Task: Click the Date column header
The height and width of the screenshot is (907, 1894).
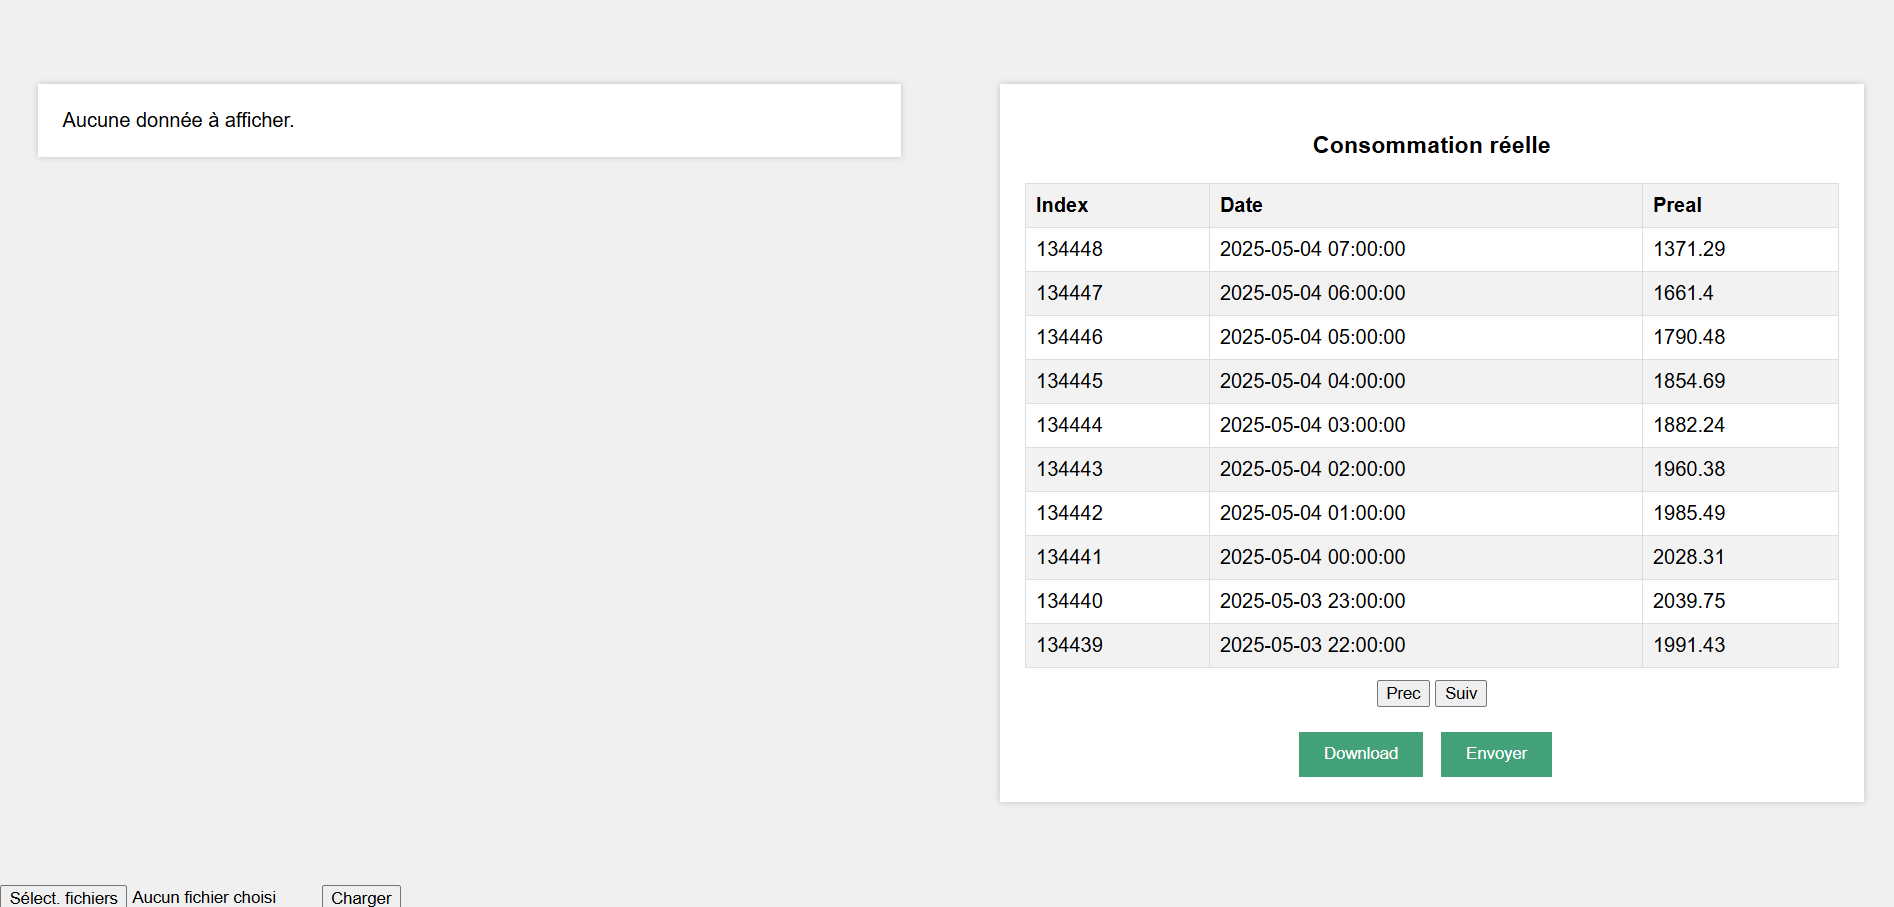Action: 1241,205
